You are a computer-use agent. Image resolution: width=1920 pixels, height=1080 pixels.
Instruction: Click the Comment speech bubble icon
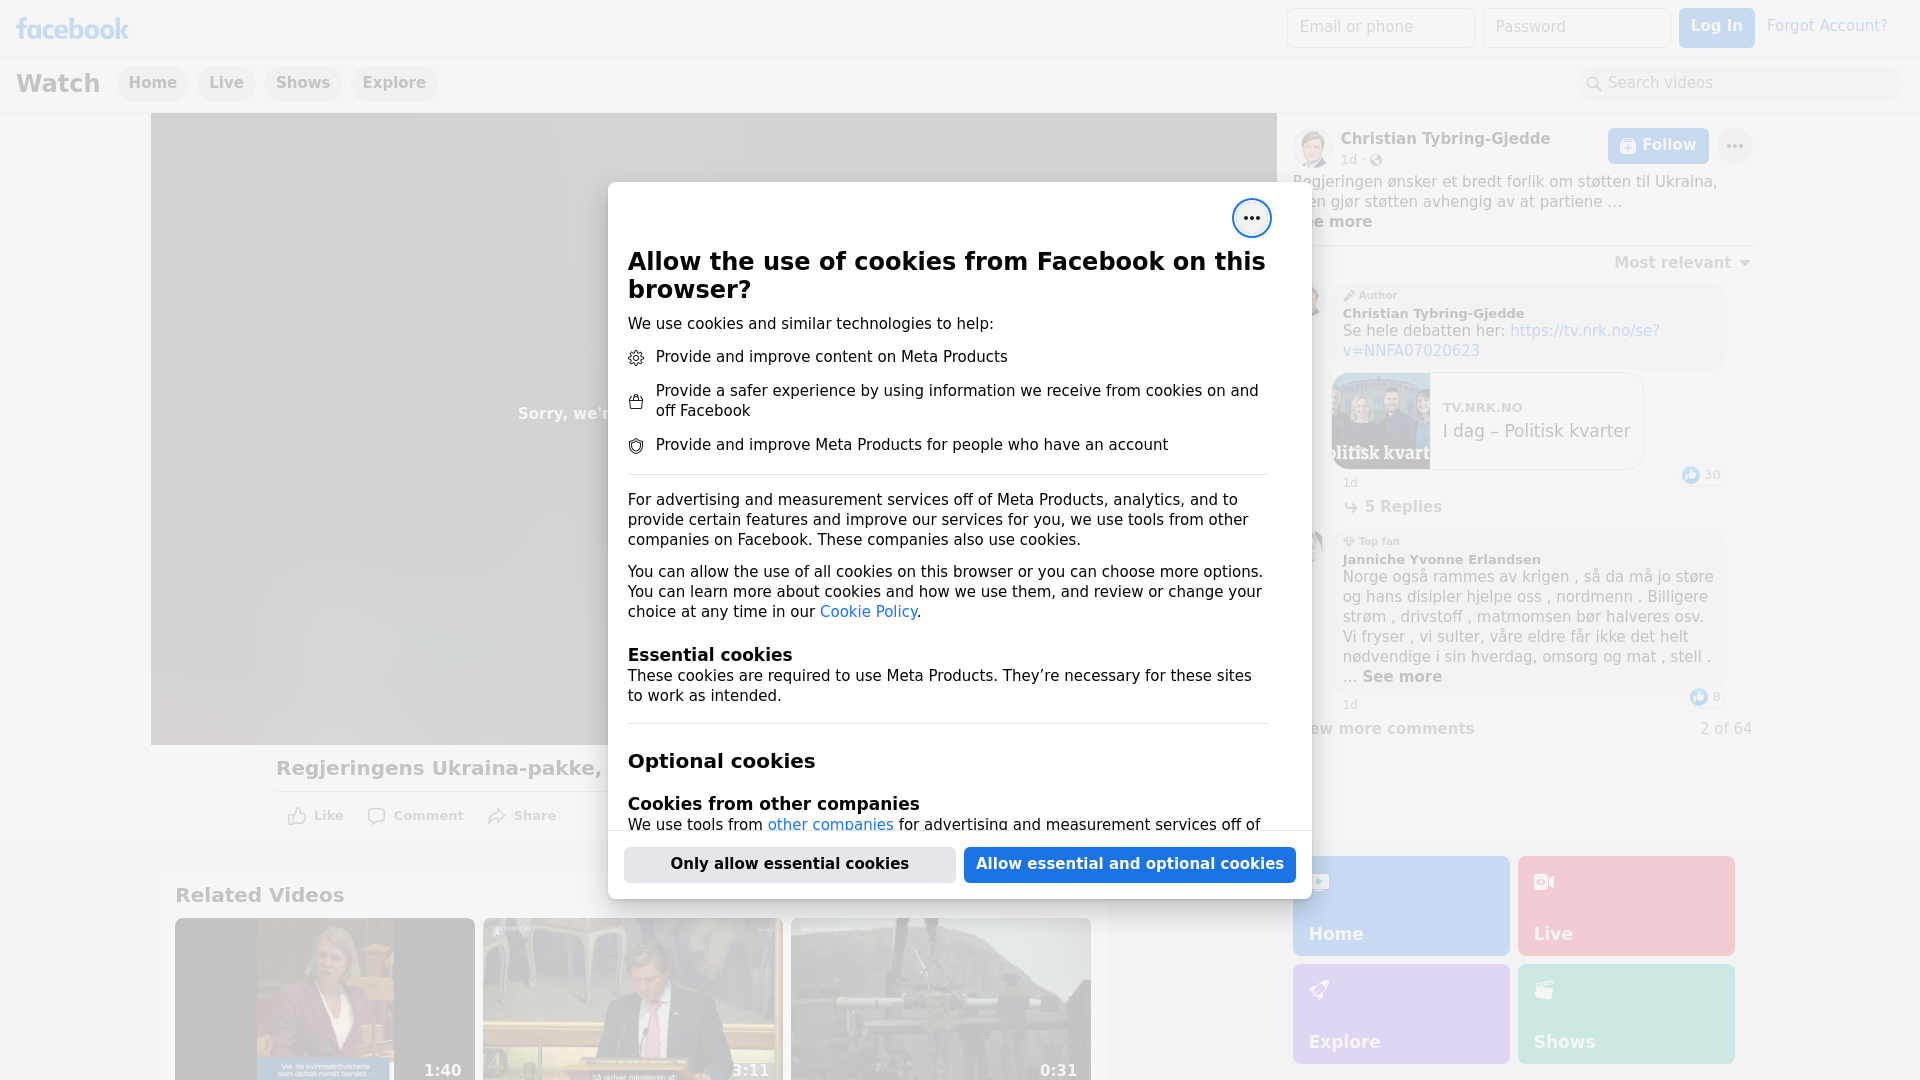coord(376,816)
